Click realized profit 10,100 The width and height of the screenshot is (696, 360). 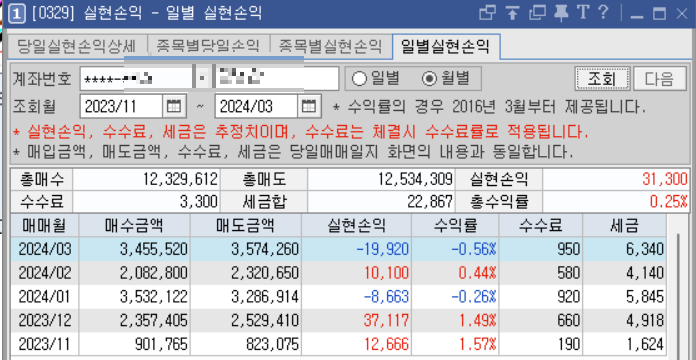386,273
